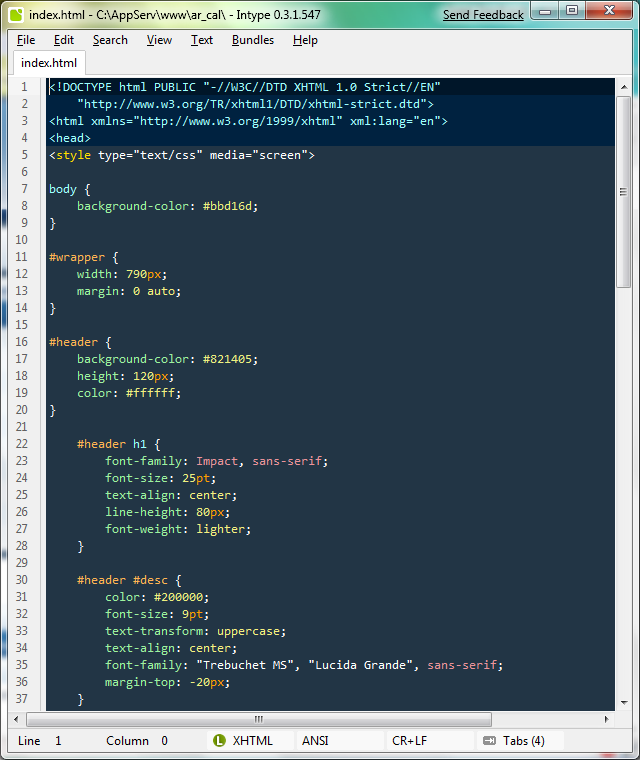Click the Line 1 status indicator
Screen dimensions: 640x760
(x=40, y=741)
